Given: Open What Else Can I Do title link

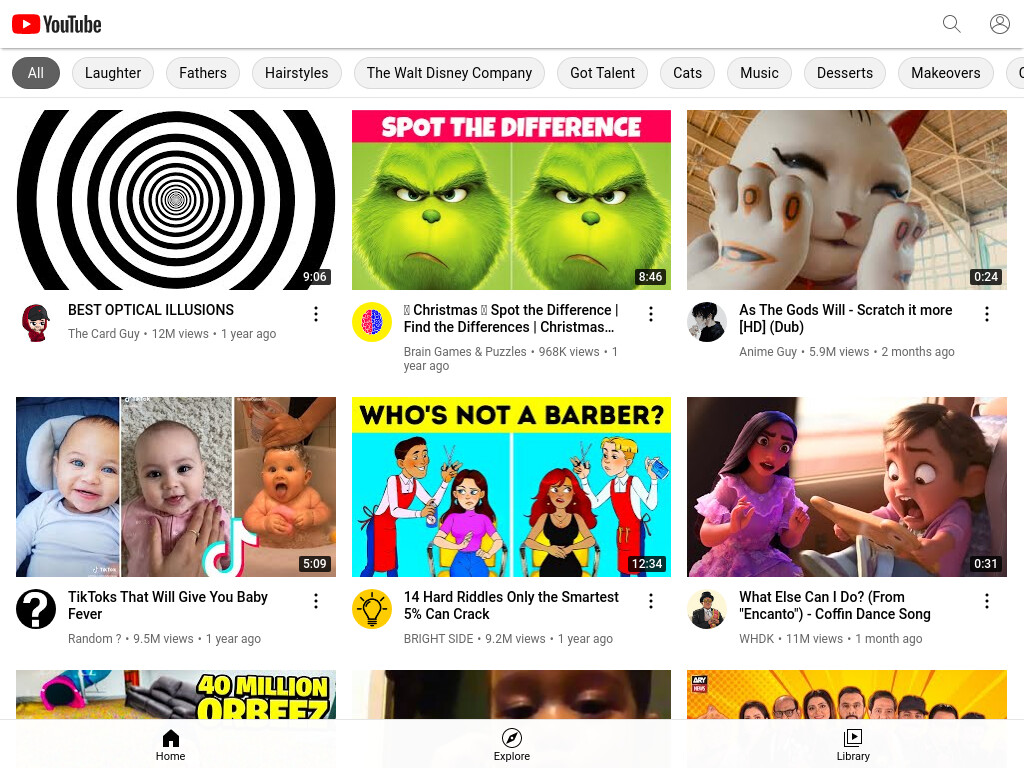Looking at the screenshot, I should pyautogui.click(x=835, y=605).
